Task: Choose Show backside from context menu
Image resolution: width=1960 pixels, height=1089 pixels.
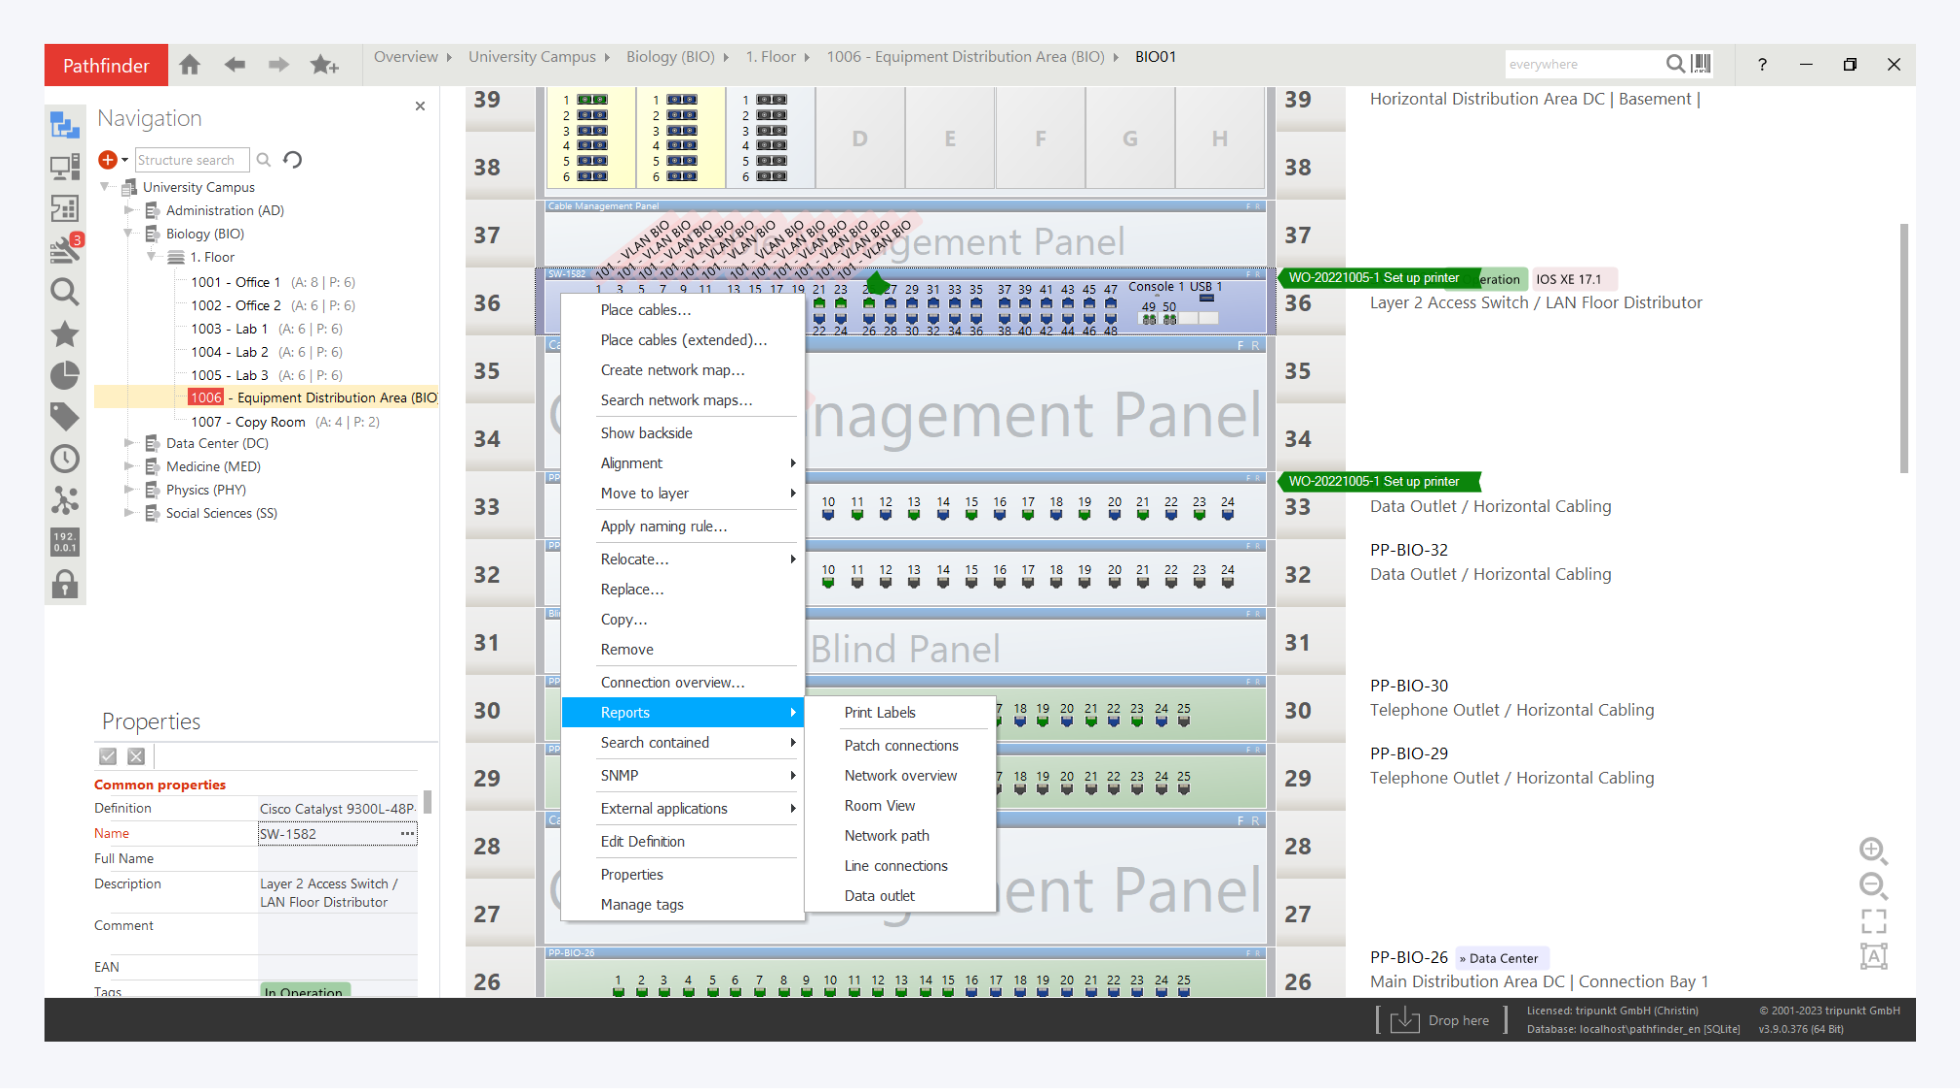Action: click(x=646, y=433)
